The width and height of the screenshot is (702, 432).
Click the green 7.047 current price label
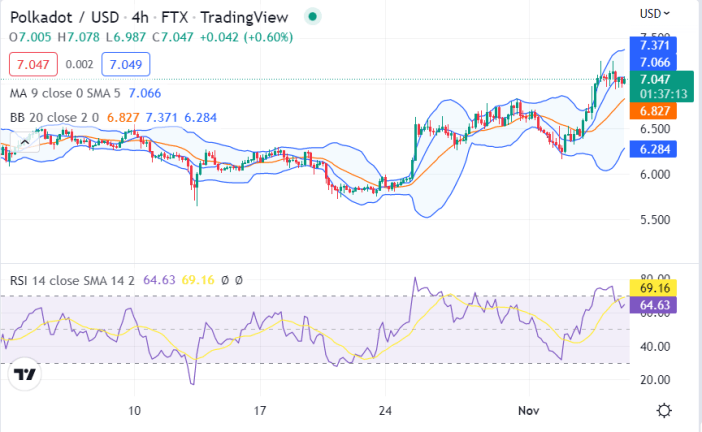[x=655, y=79]
